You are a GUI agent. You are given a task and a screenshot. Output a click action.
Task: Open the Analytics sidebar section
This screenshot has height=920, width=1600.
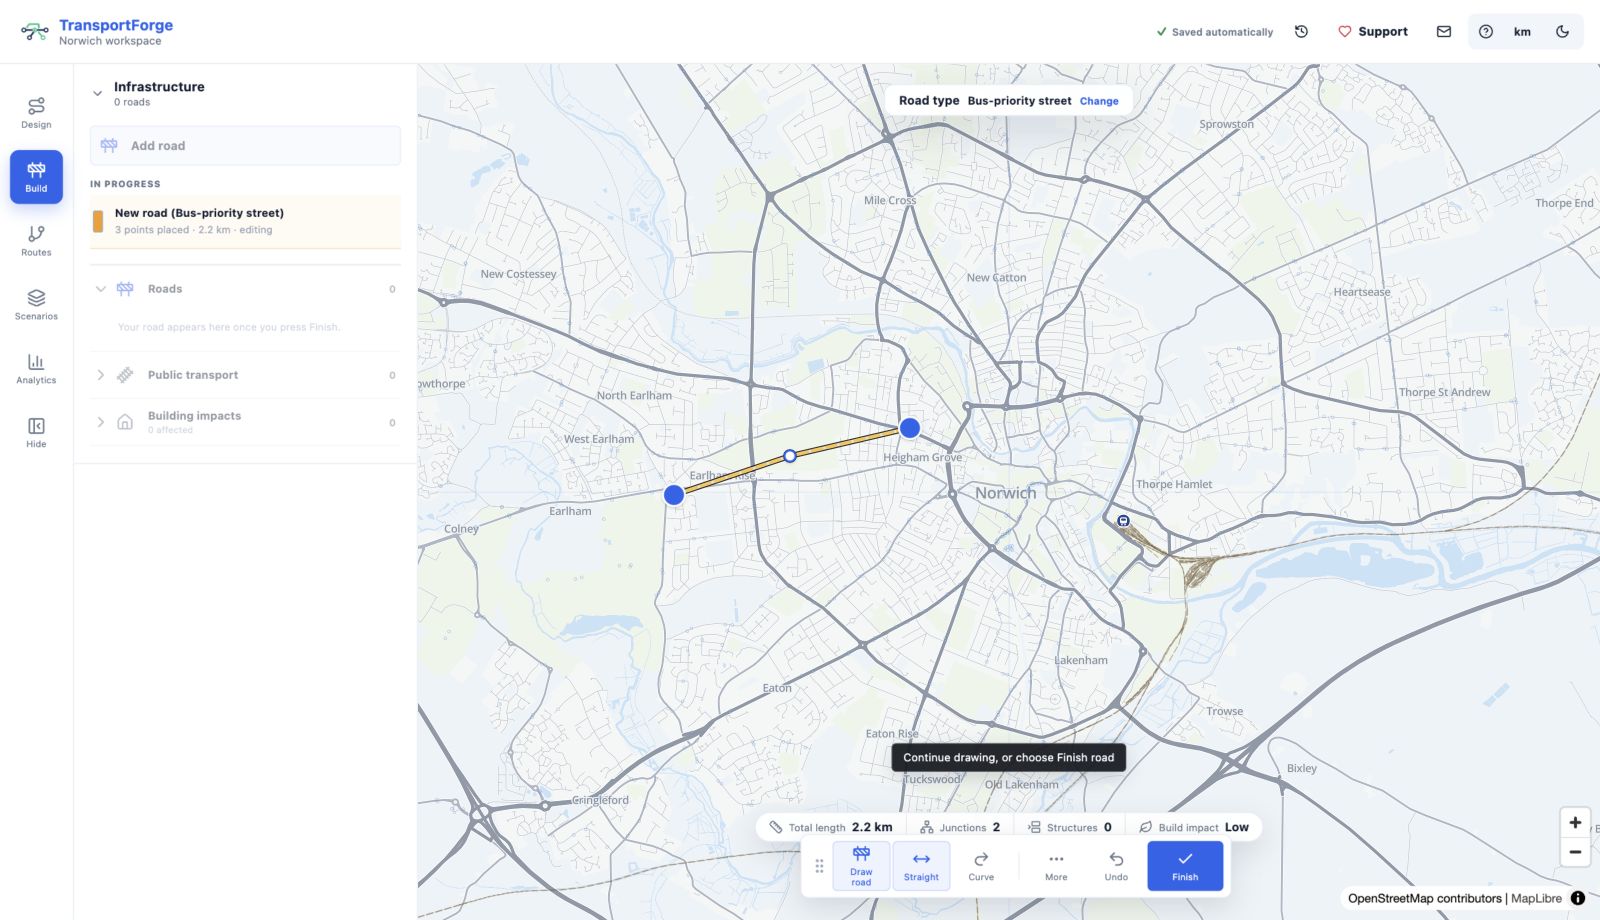click(36, 369)
